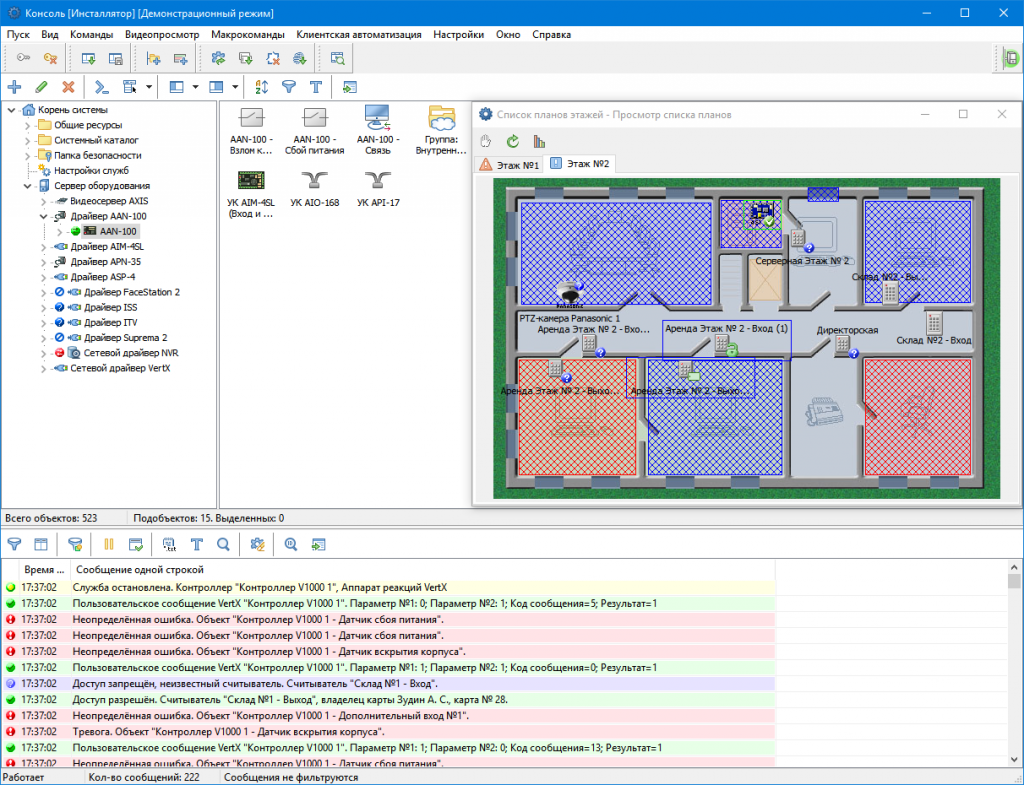The image size is (1024, 785).
Task: Click the funnel filter icon in event toolbar
Action: (14, 544)
